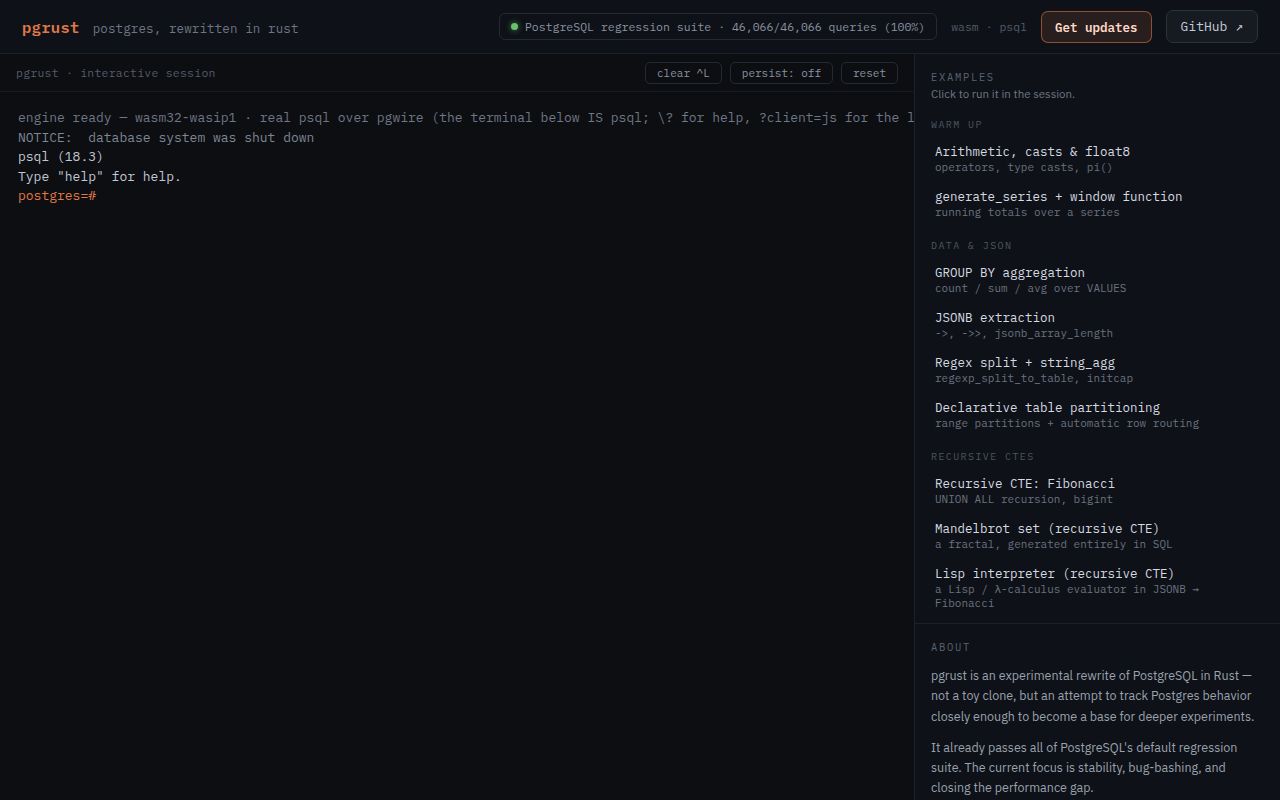Click 'running totals over a series' description
The width and height of the screenshot is (1280, 800).
(x=1027, y=213)
